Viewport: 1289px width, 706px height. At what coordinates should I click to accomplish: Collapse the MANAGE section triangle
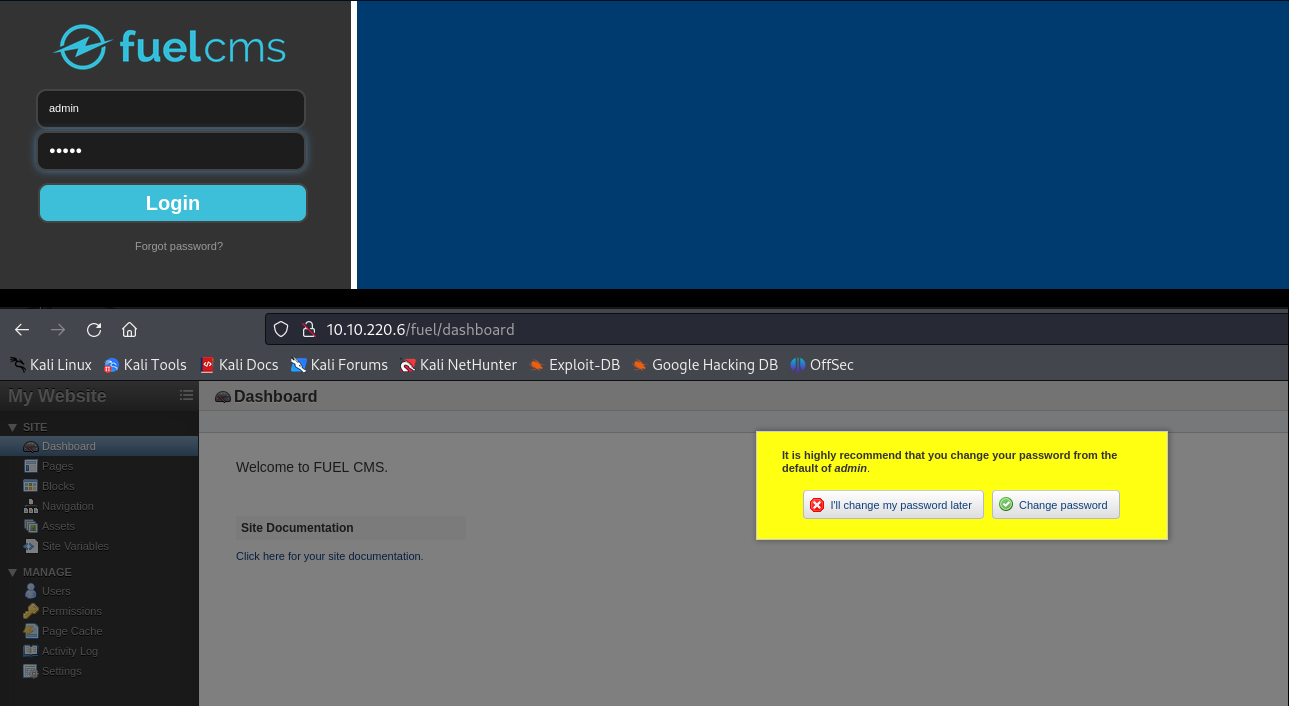click(12, 572)
